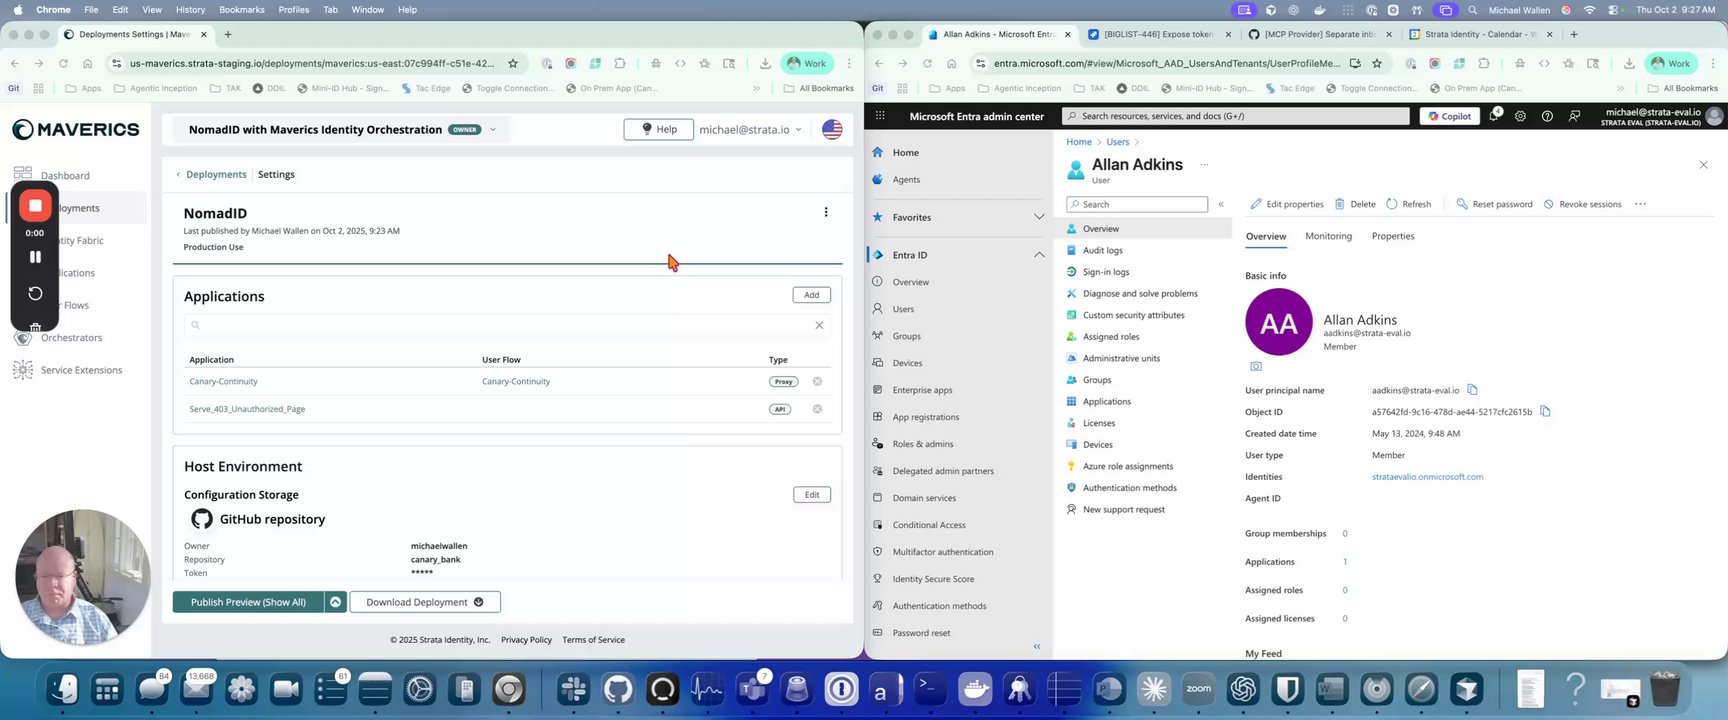Viewport: 1728px width, 720px height.
Task: Clear the Applications search field
Action: tap(819, 325)
